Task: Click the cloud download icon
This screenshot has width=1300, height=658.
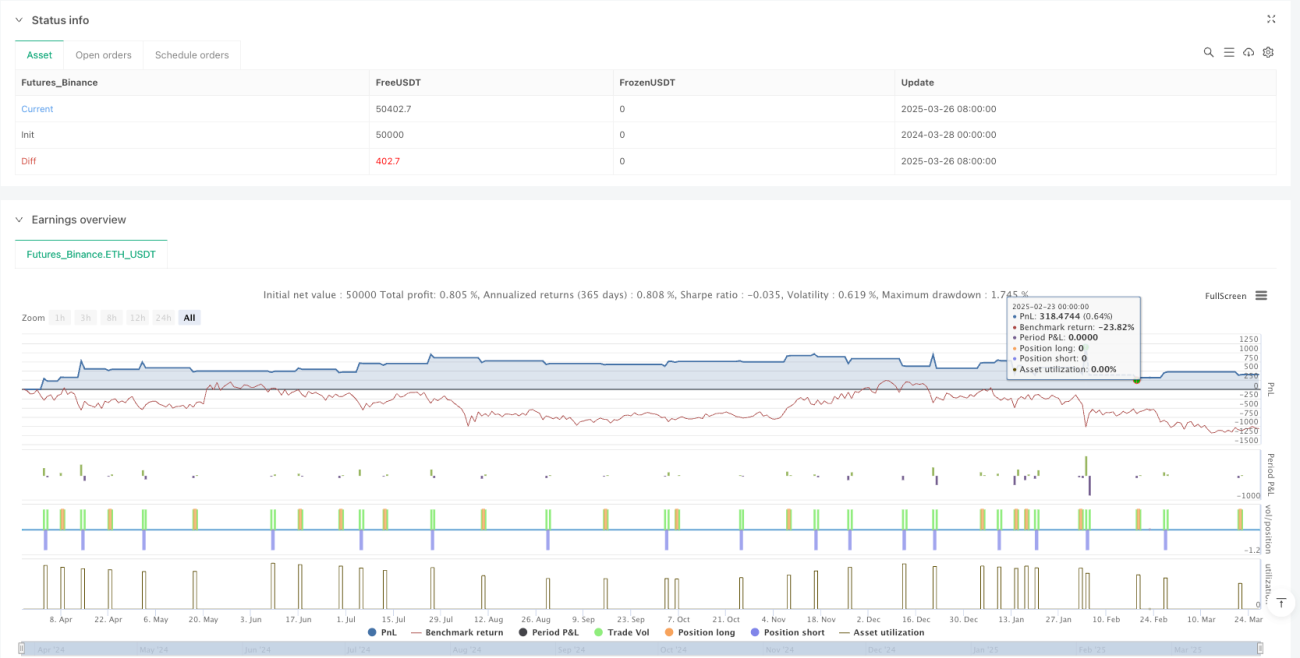Action: point(1248,52)
